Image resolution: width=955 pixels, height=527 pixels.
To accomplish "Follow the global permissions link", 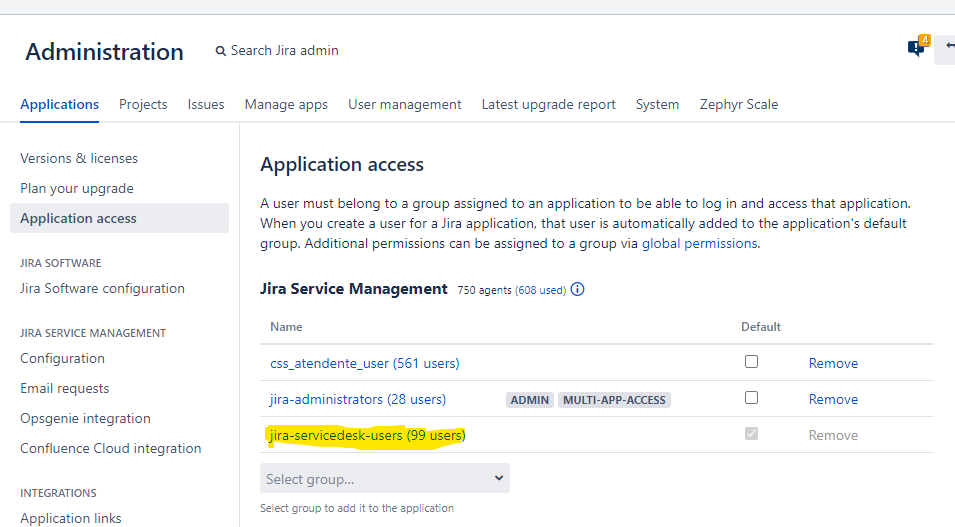I will click(699, 243).
